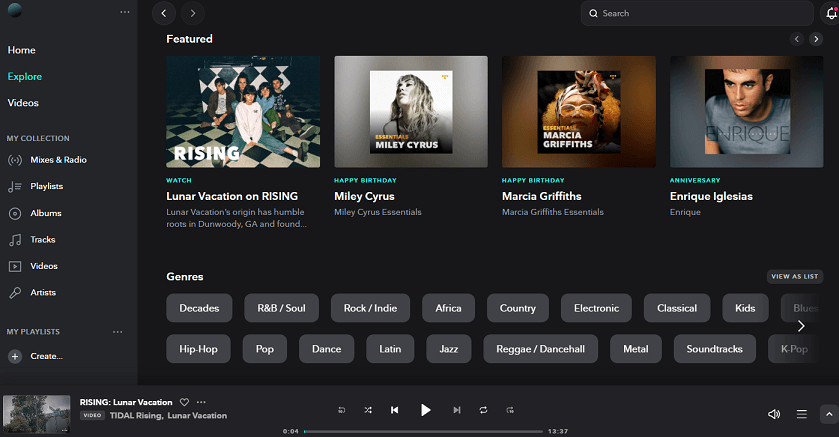Click the volume speaker icon
This screenshot has width=839, height=437.
[774, 414]
